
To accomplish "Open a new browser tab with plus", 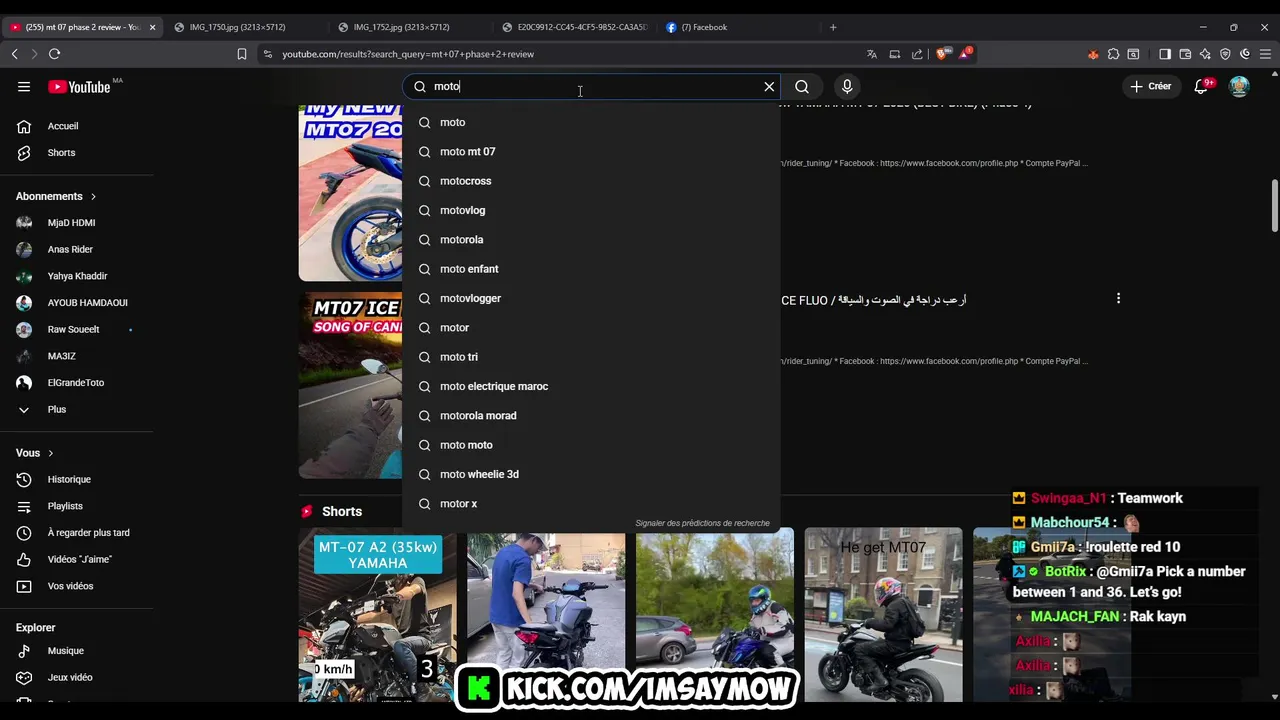I will (833, 27).
